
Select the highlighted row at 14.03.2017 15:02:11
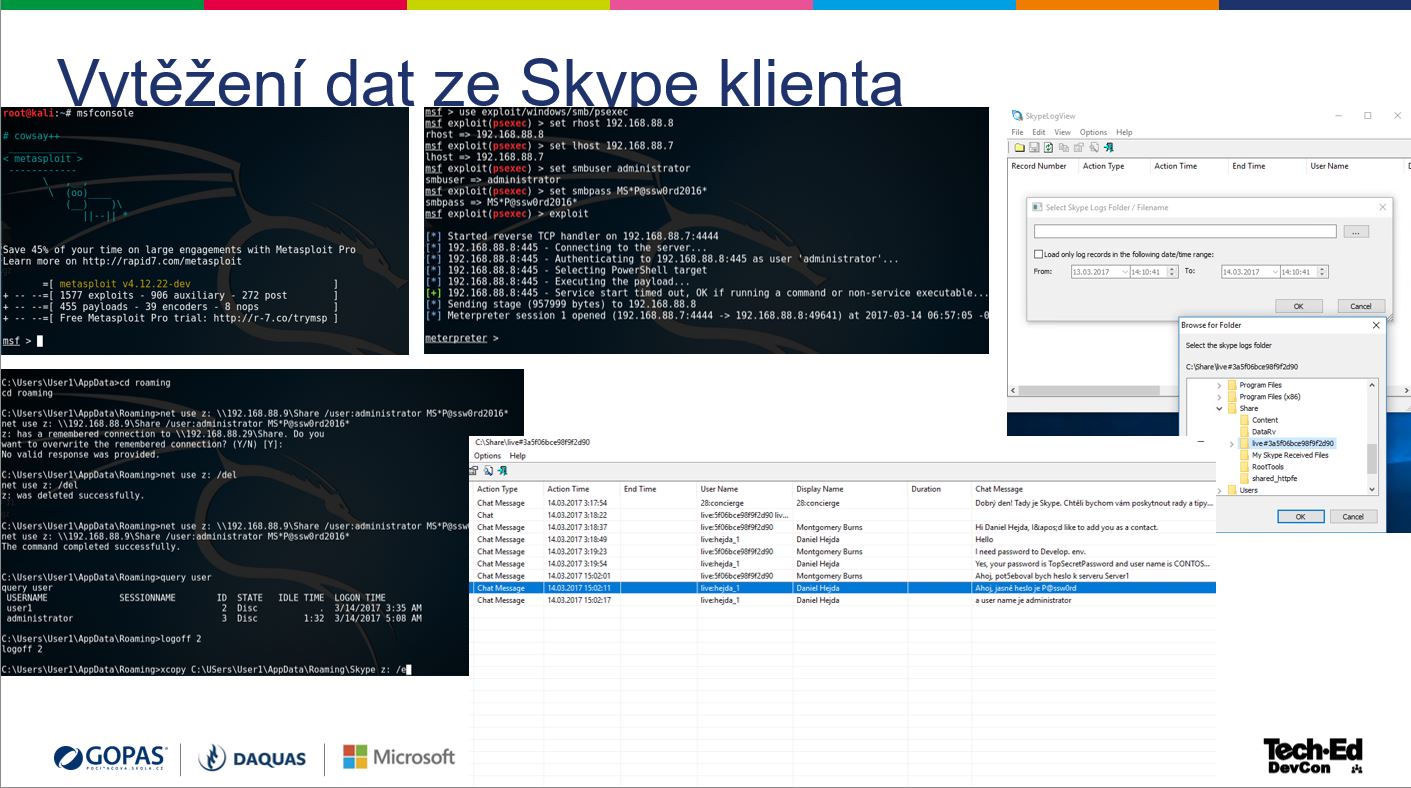pos(844,588)
